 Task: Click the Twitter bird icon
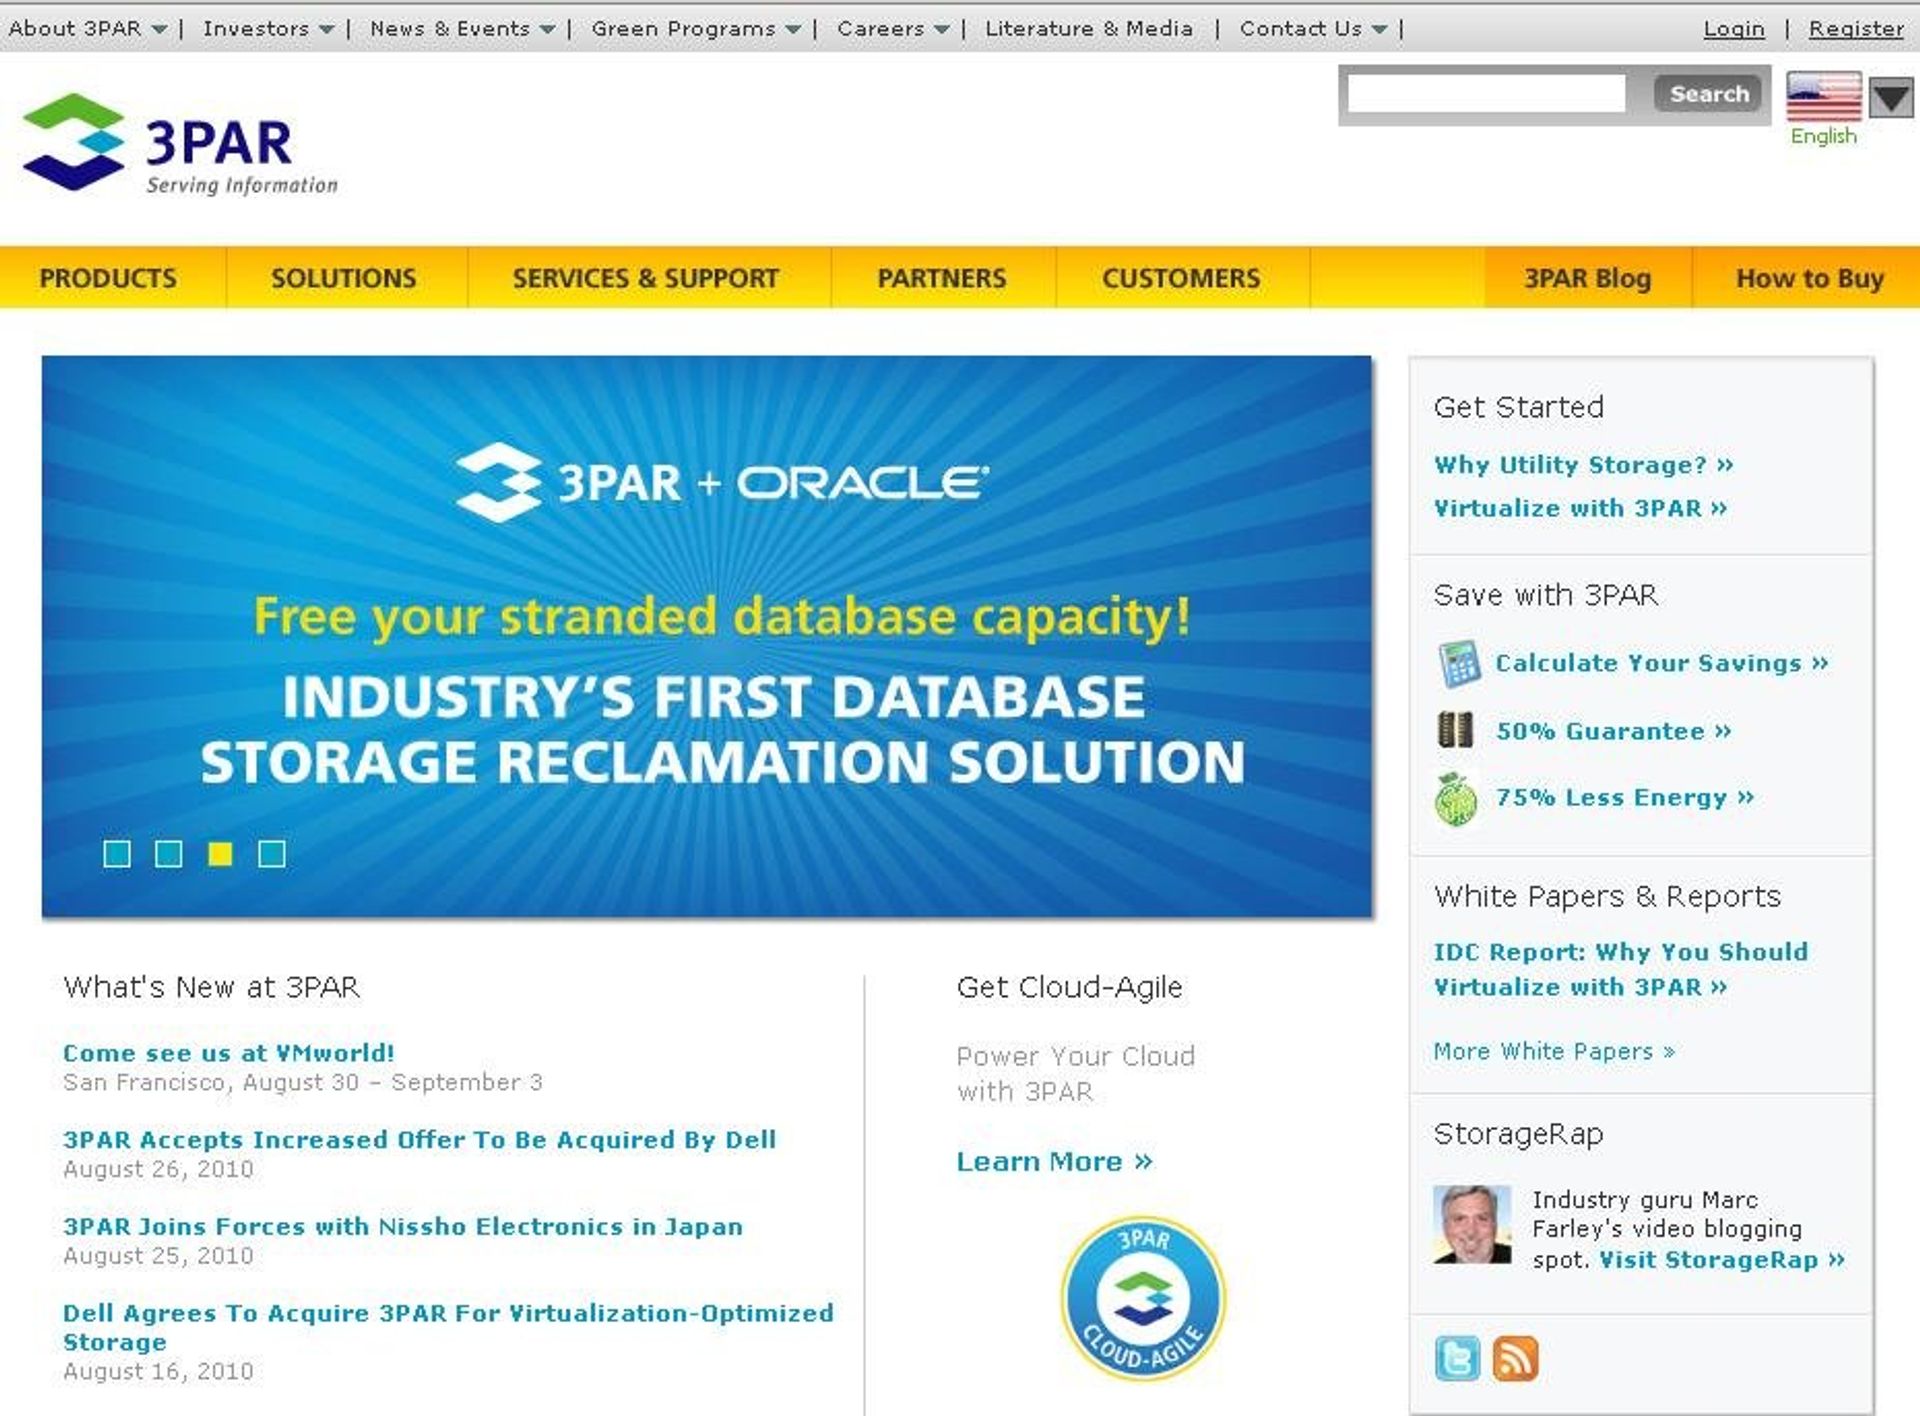point(1456,1359)
